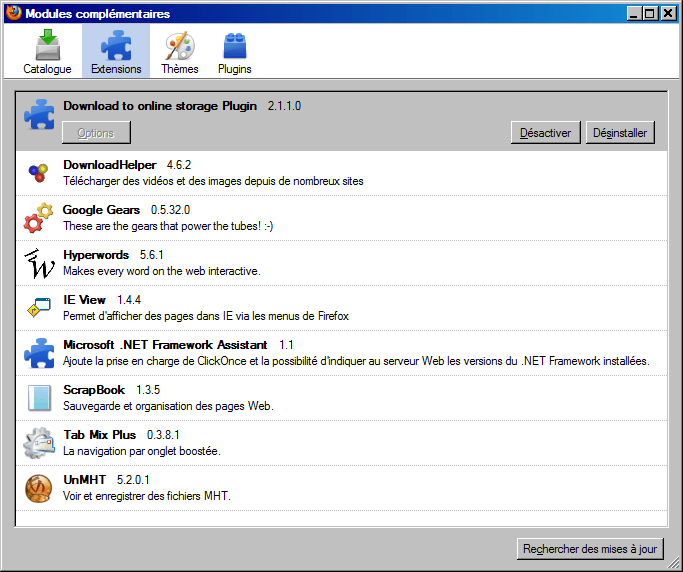Viewport: 683px width, 572px height.
Task: Click IE View version 1.4.4
Action: click(129, 300)
